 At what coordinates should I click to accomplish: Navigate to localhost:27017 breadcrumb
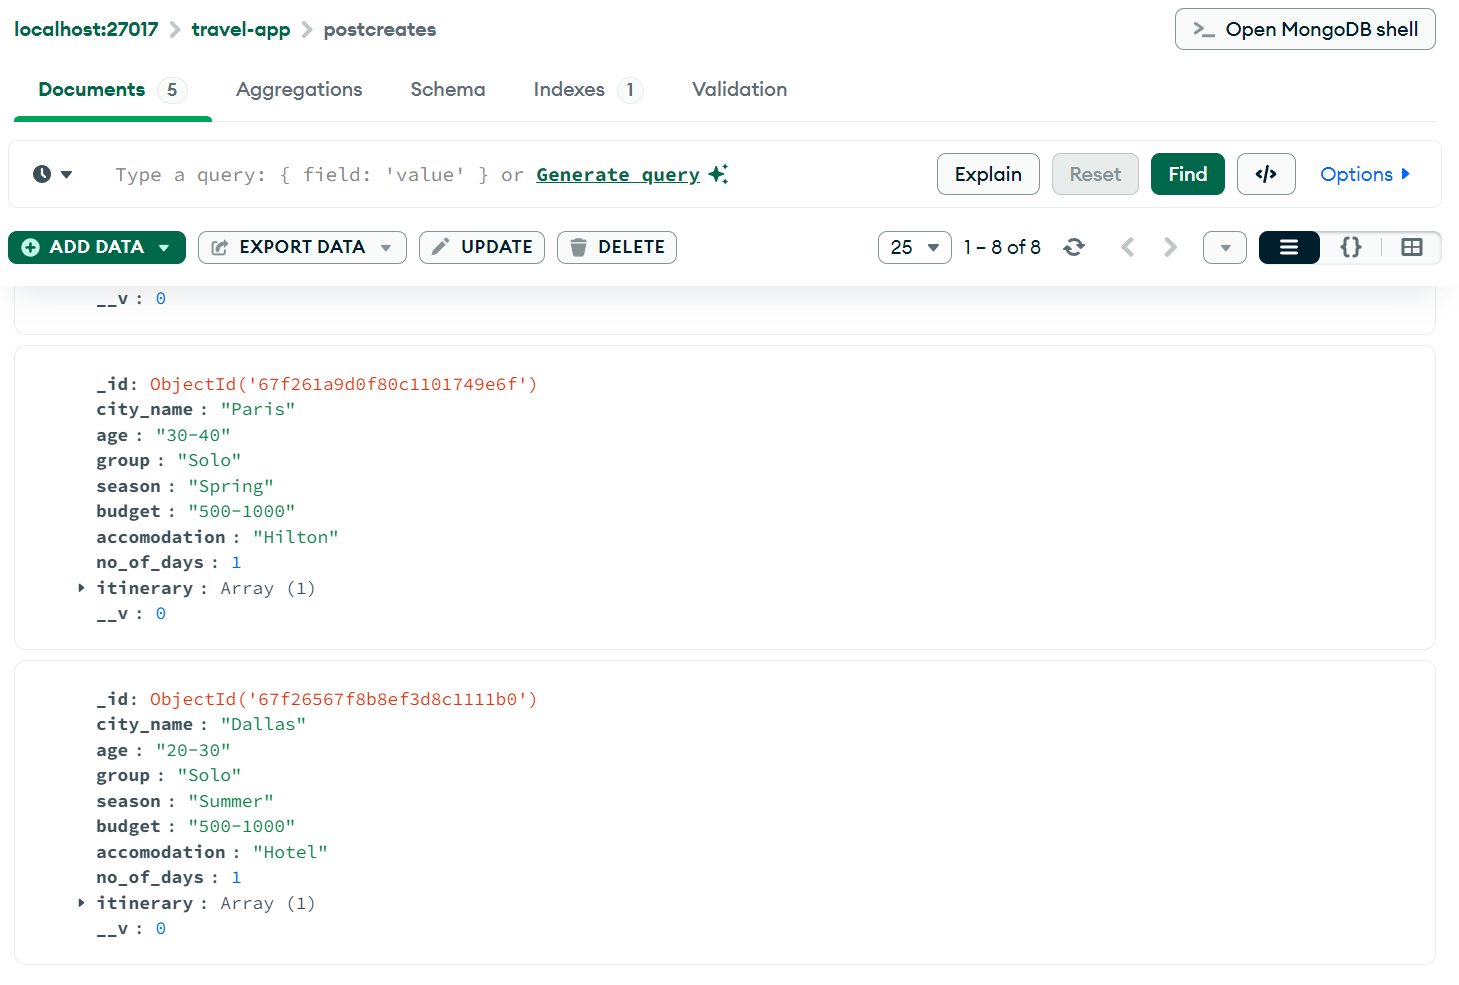(x=86, y=29)
